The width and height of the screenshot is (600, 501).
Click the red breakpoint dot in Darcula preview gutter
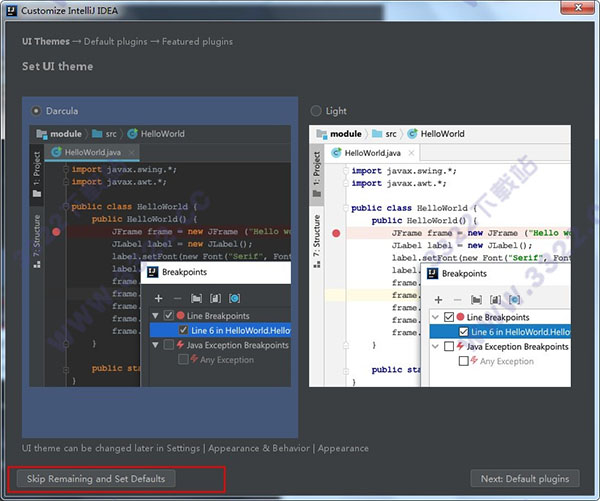click(56, 231)
